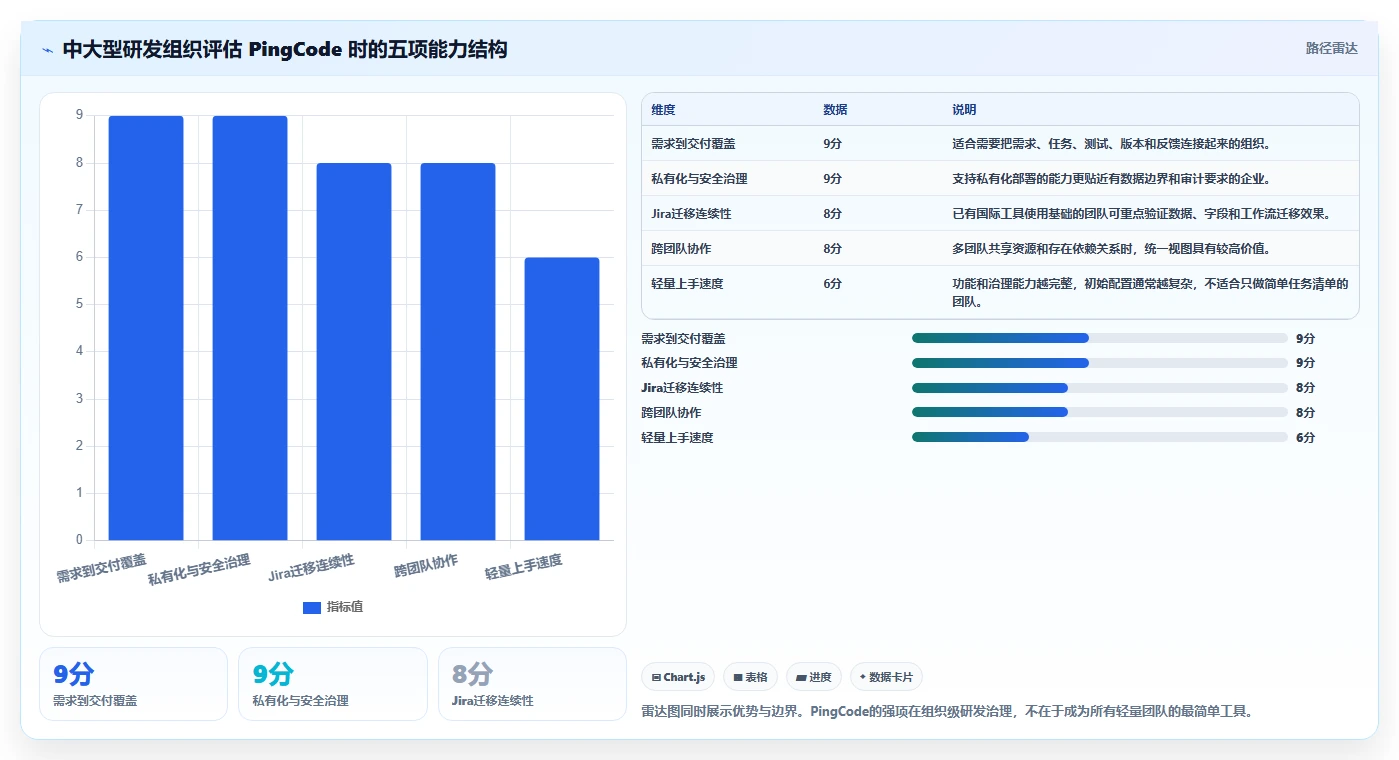This screenshot has height=760, width=1399.
Task: Click the chart bar for 私有化与安全治理
Action: click(250, 328)
